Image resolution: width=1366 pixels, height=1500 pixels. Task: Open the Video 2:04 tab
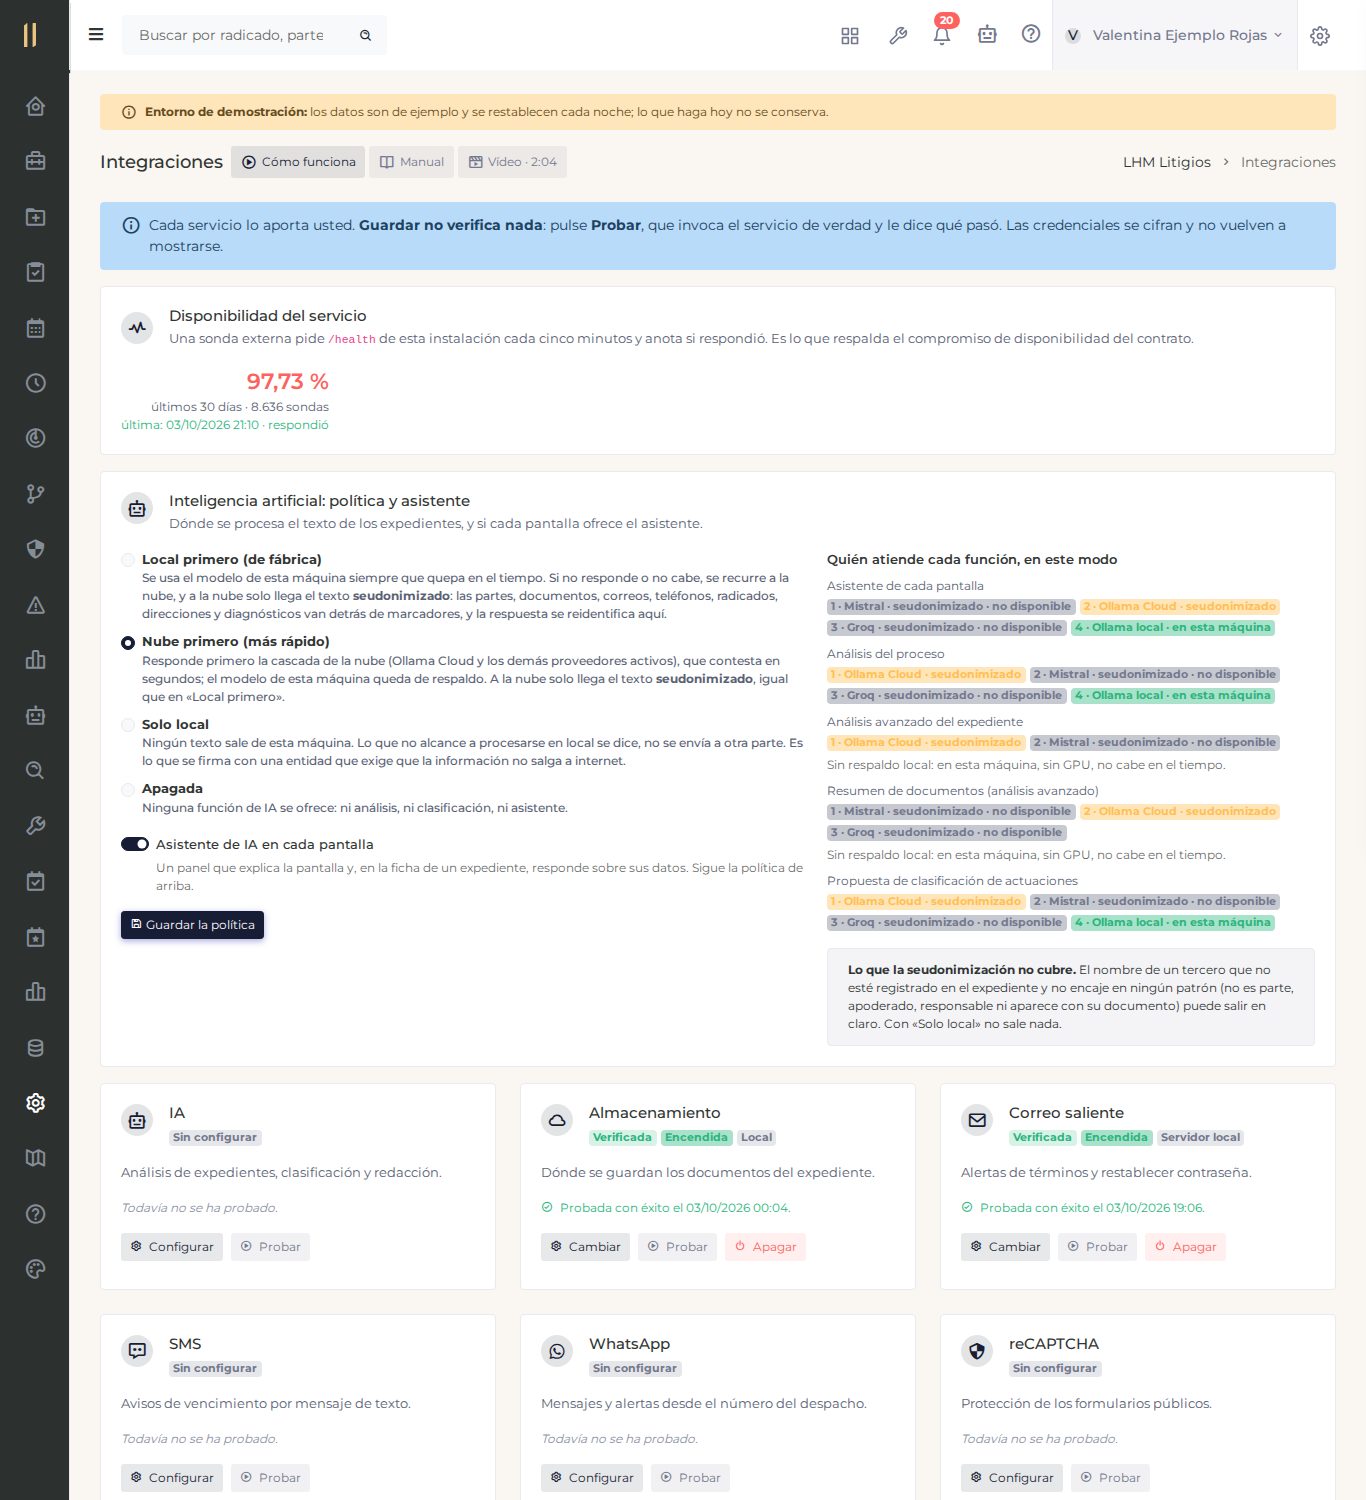click(512, 162)
